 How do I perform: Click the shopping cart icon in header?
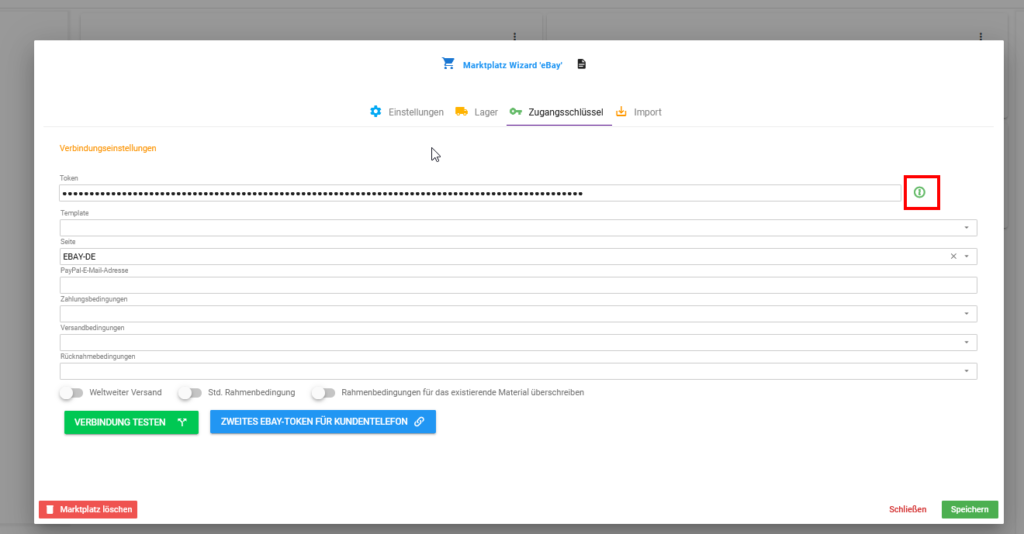448,63
